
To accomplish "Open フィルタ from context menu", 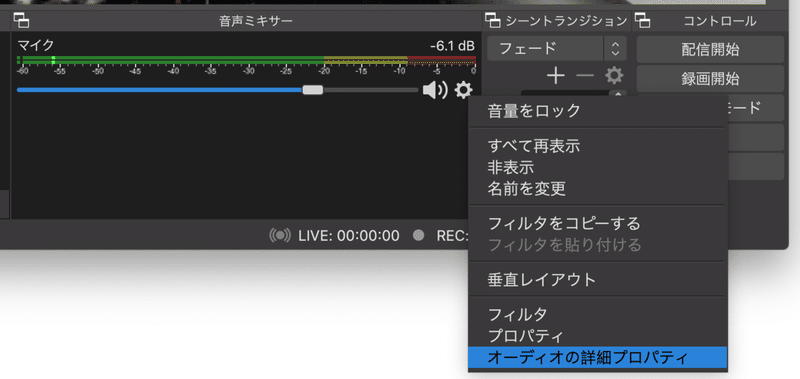I will click(x=597, y=314).
